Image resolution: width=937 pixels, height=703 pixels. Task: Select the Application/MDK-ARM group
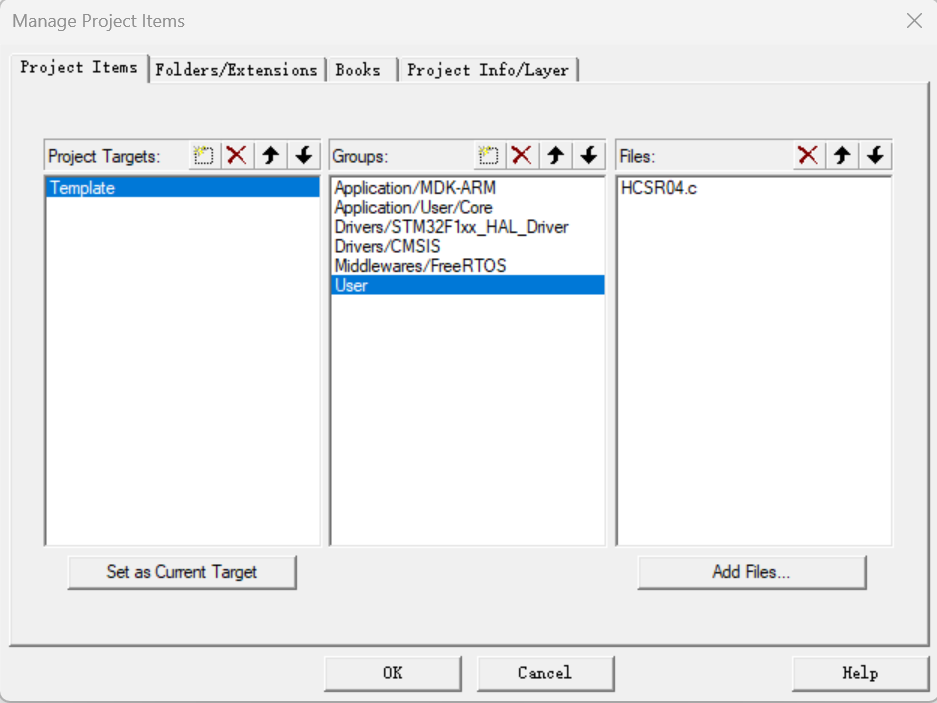coord(468,188)
